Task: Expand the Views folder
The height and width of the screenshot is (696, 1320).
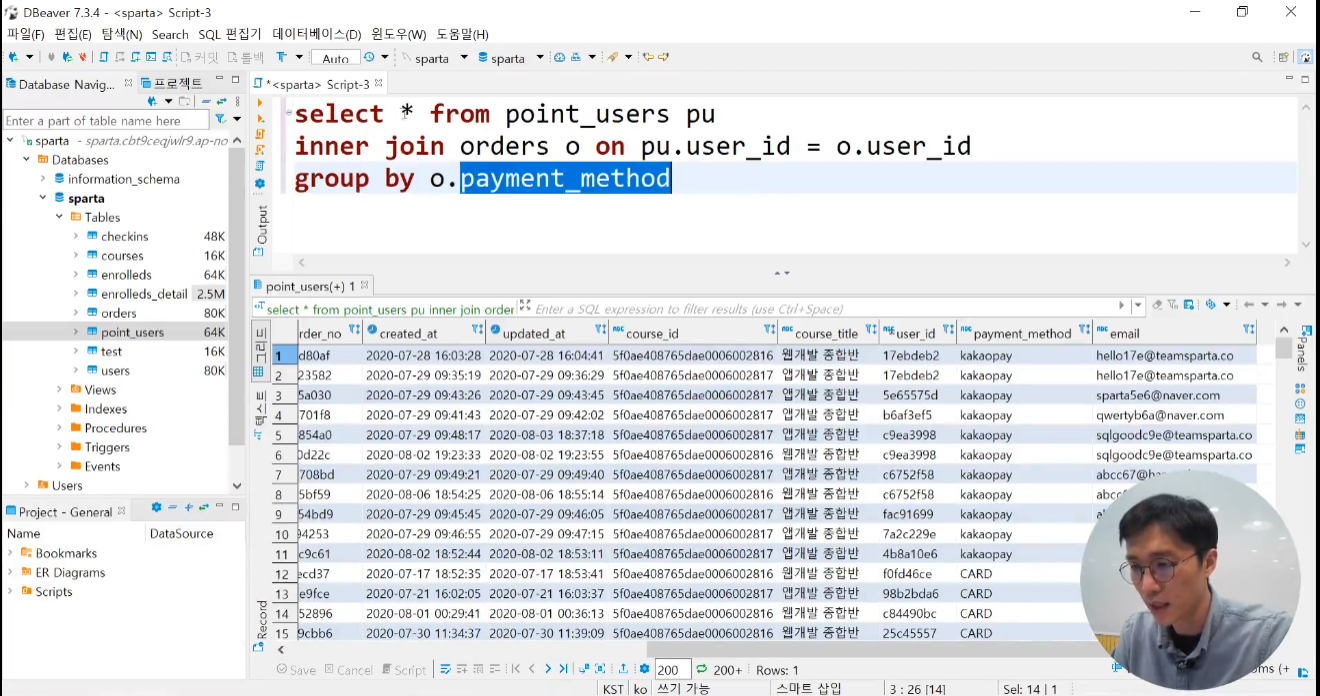Action: 59,390
